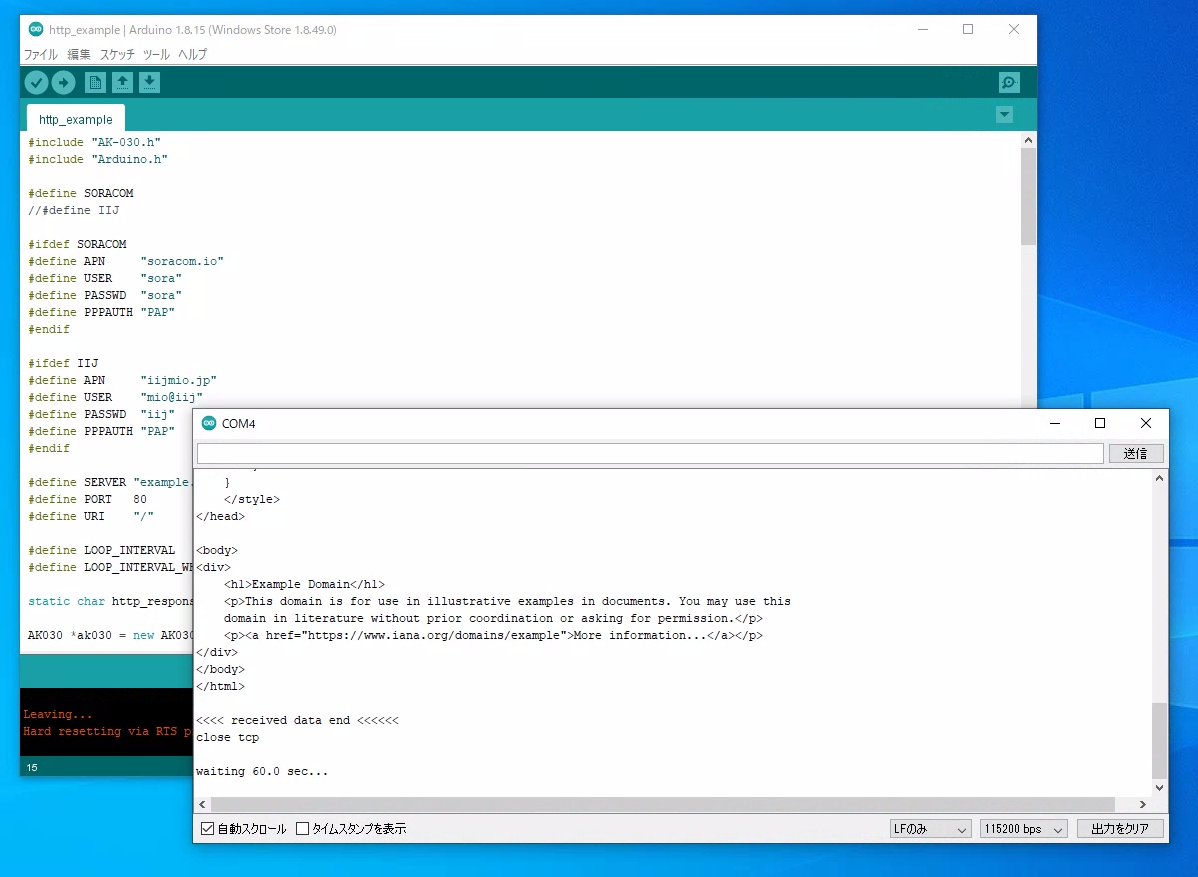Click '<<<< received data end <<<<<<' line
The width and height of the screenshot is (1198, 877).
[x=297, y=720]
